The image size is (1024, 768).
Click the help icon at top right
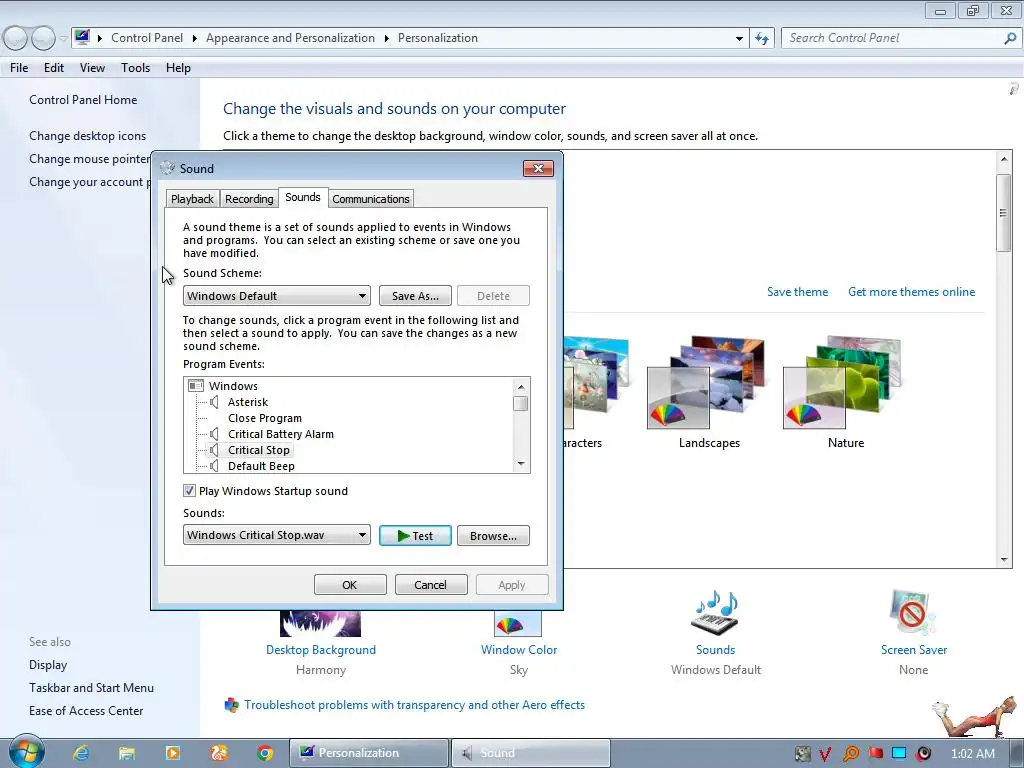pos(1014,88)
